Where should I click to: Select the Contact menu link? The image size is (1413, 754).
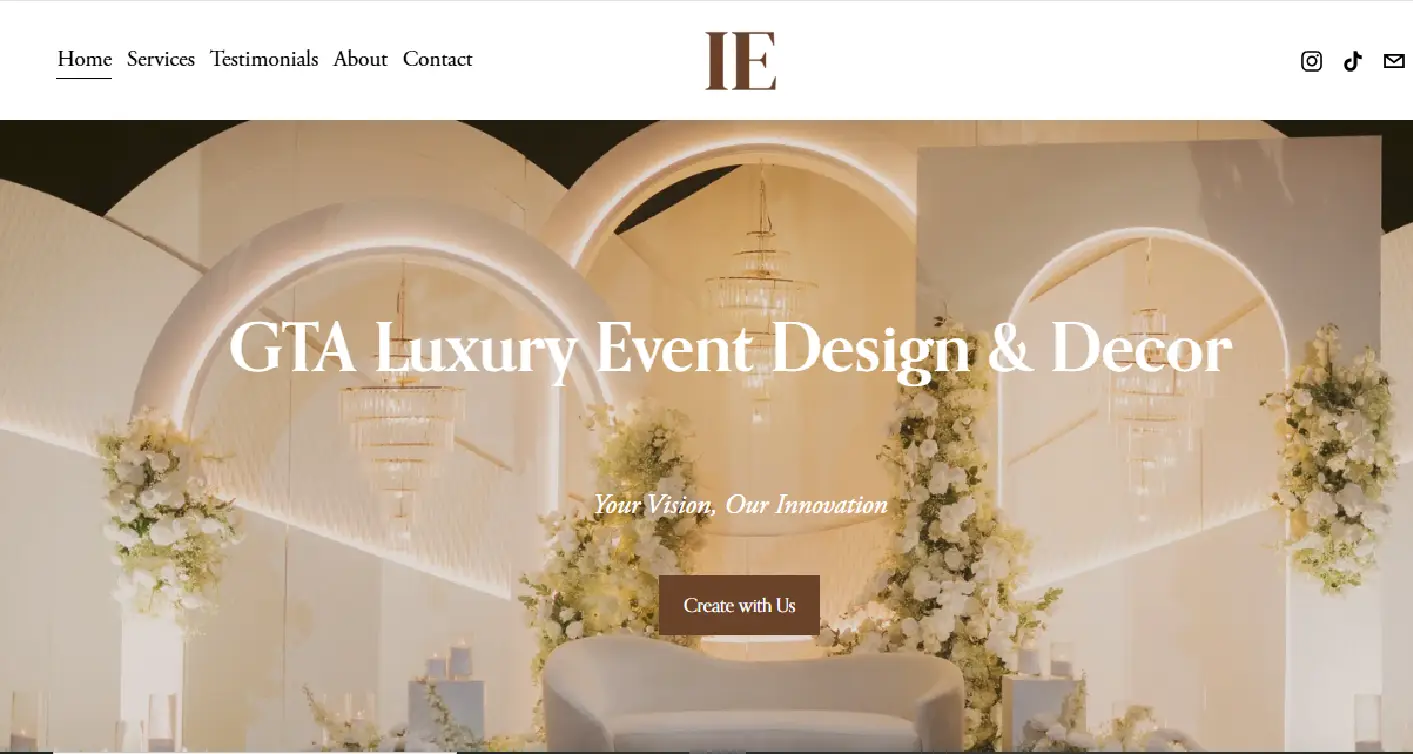tap(437, 59)
